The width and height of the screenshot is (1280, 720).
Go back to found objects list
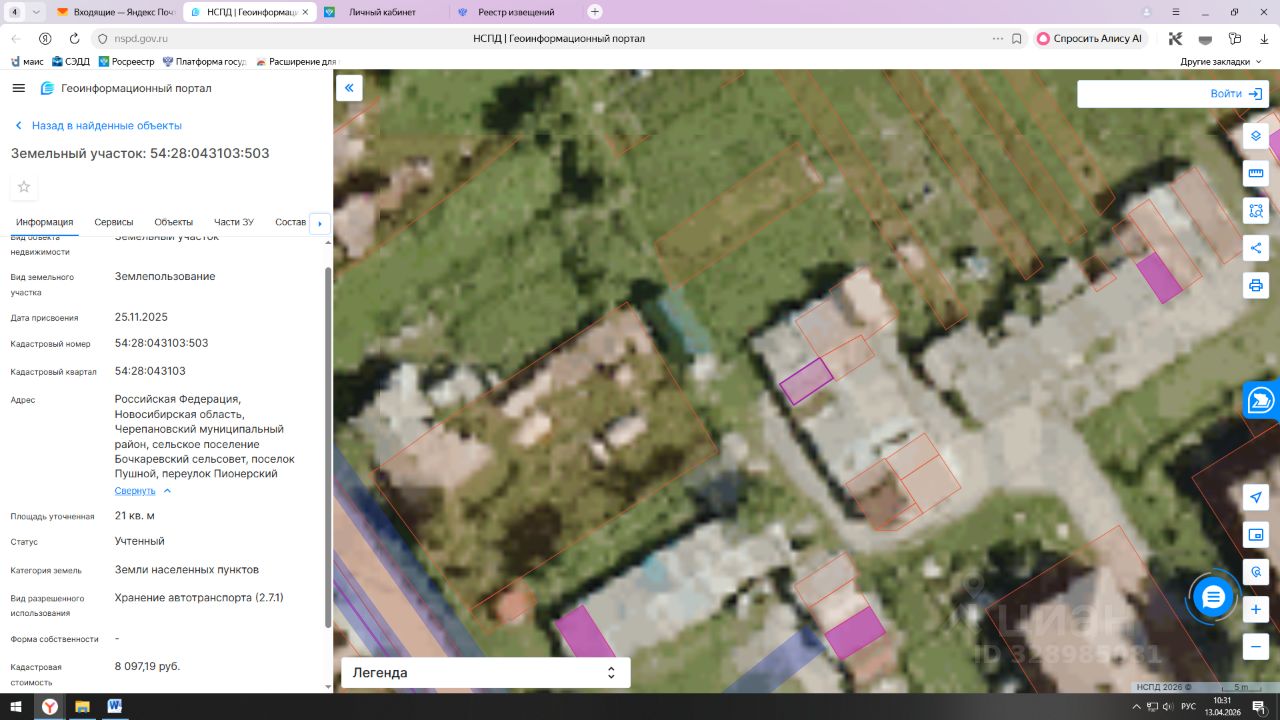(98, 126)
